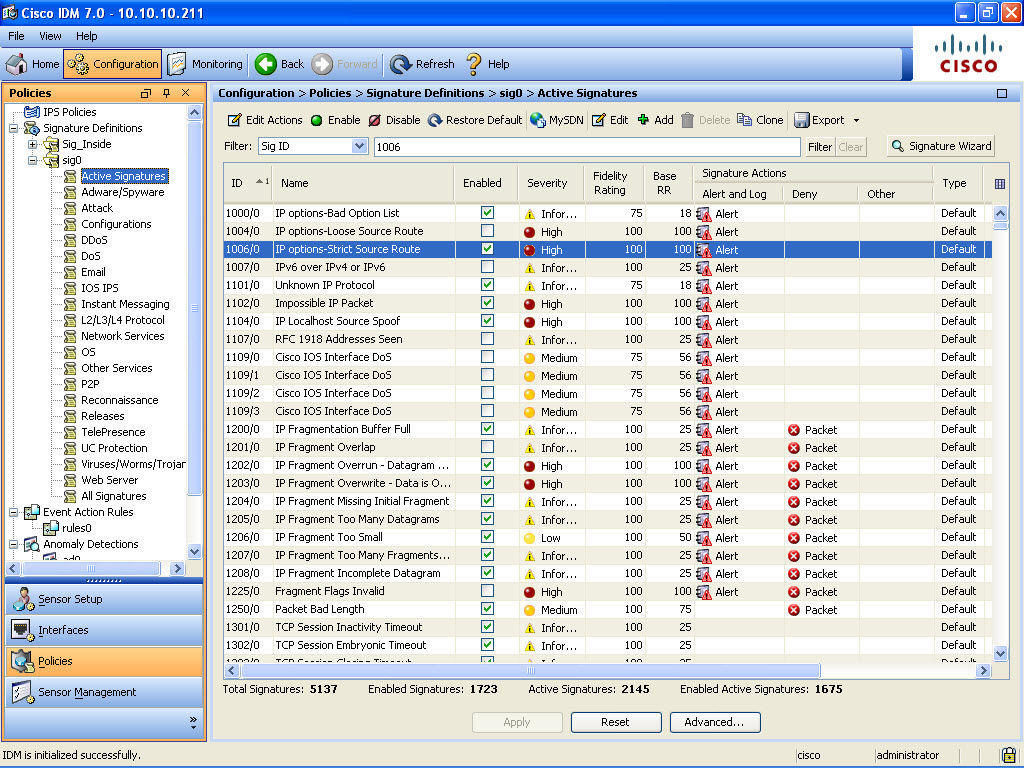Sort by the Fidelity Rating column header

tap(614, 184)
